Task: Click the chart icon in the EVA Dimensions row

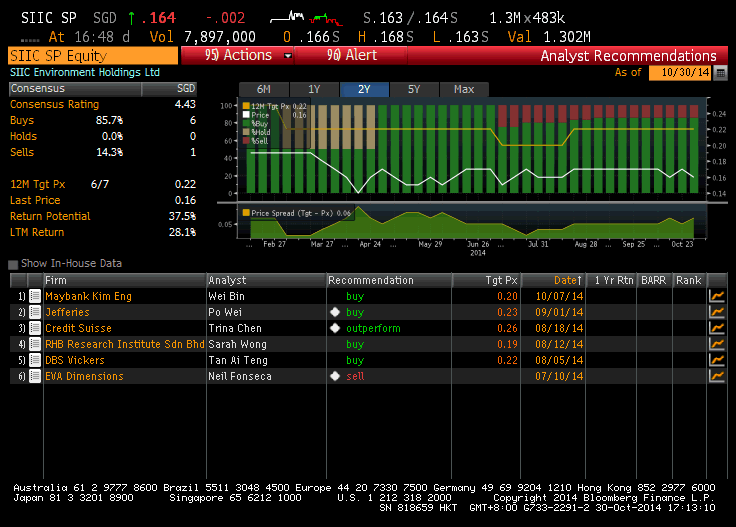Action: click(x=717, y=376)
